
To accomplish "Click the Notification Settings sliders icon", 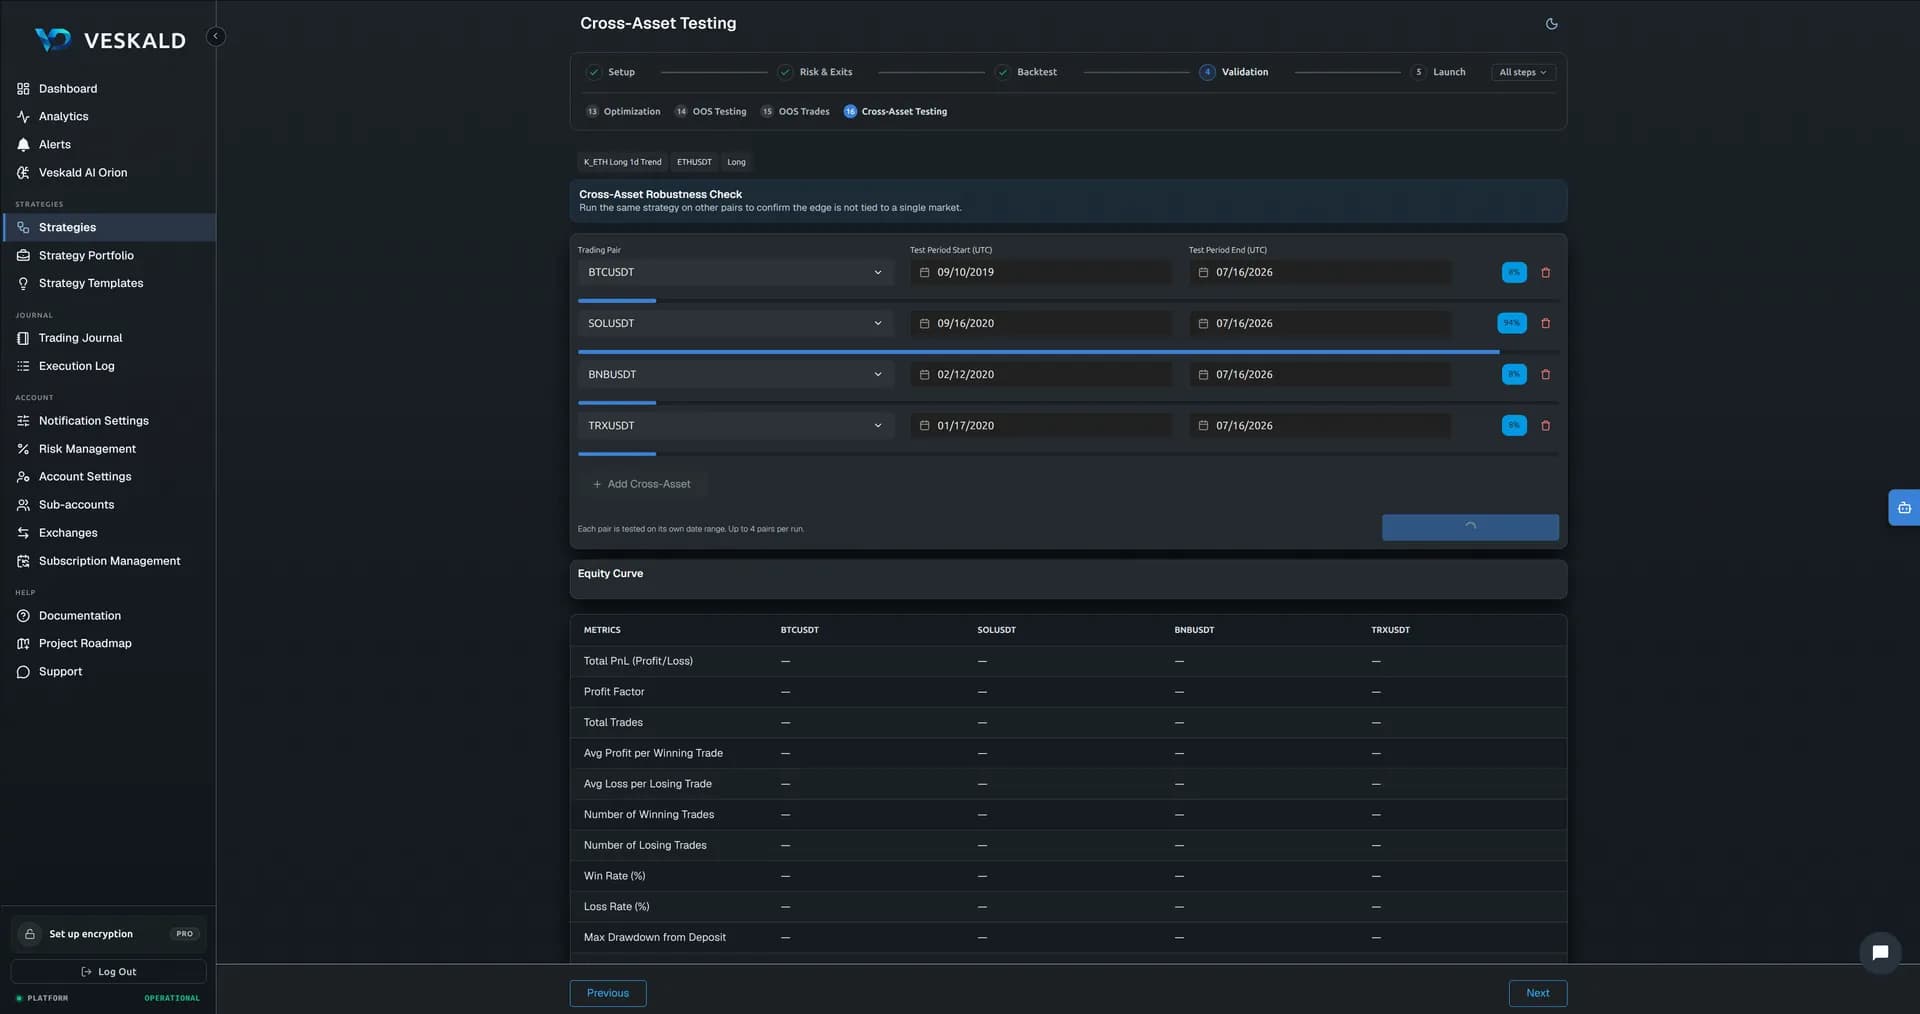I will [23, 421].
